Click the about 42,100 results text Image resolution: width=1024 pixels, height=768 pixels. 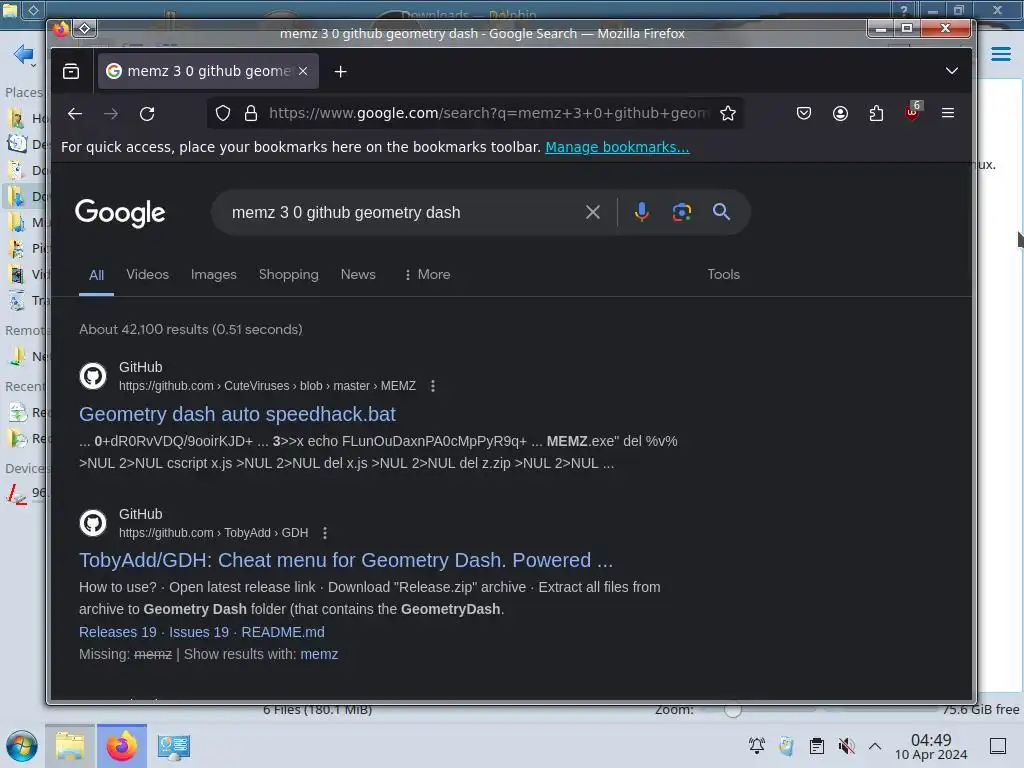tap(191, 329)
